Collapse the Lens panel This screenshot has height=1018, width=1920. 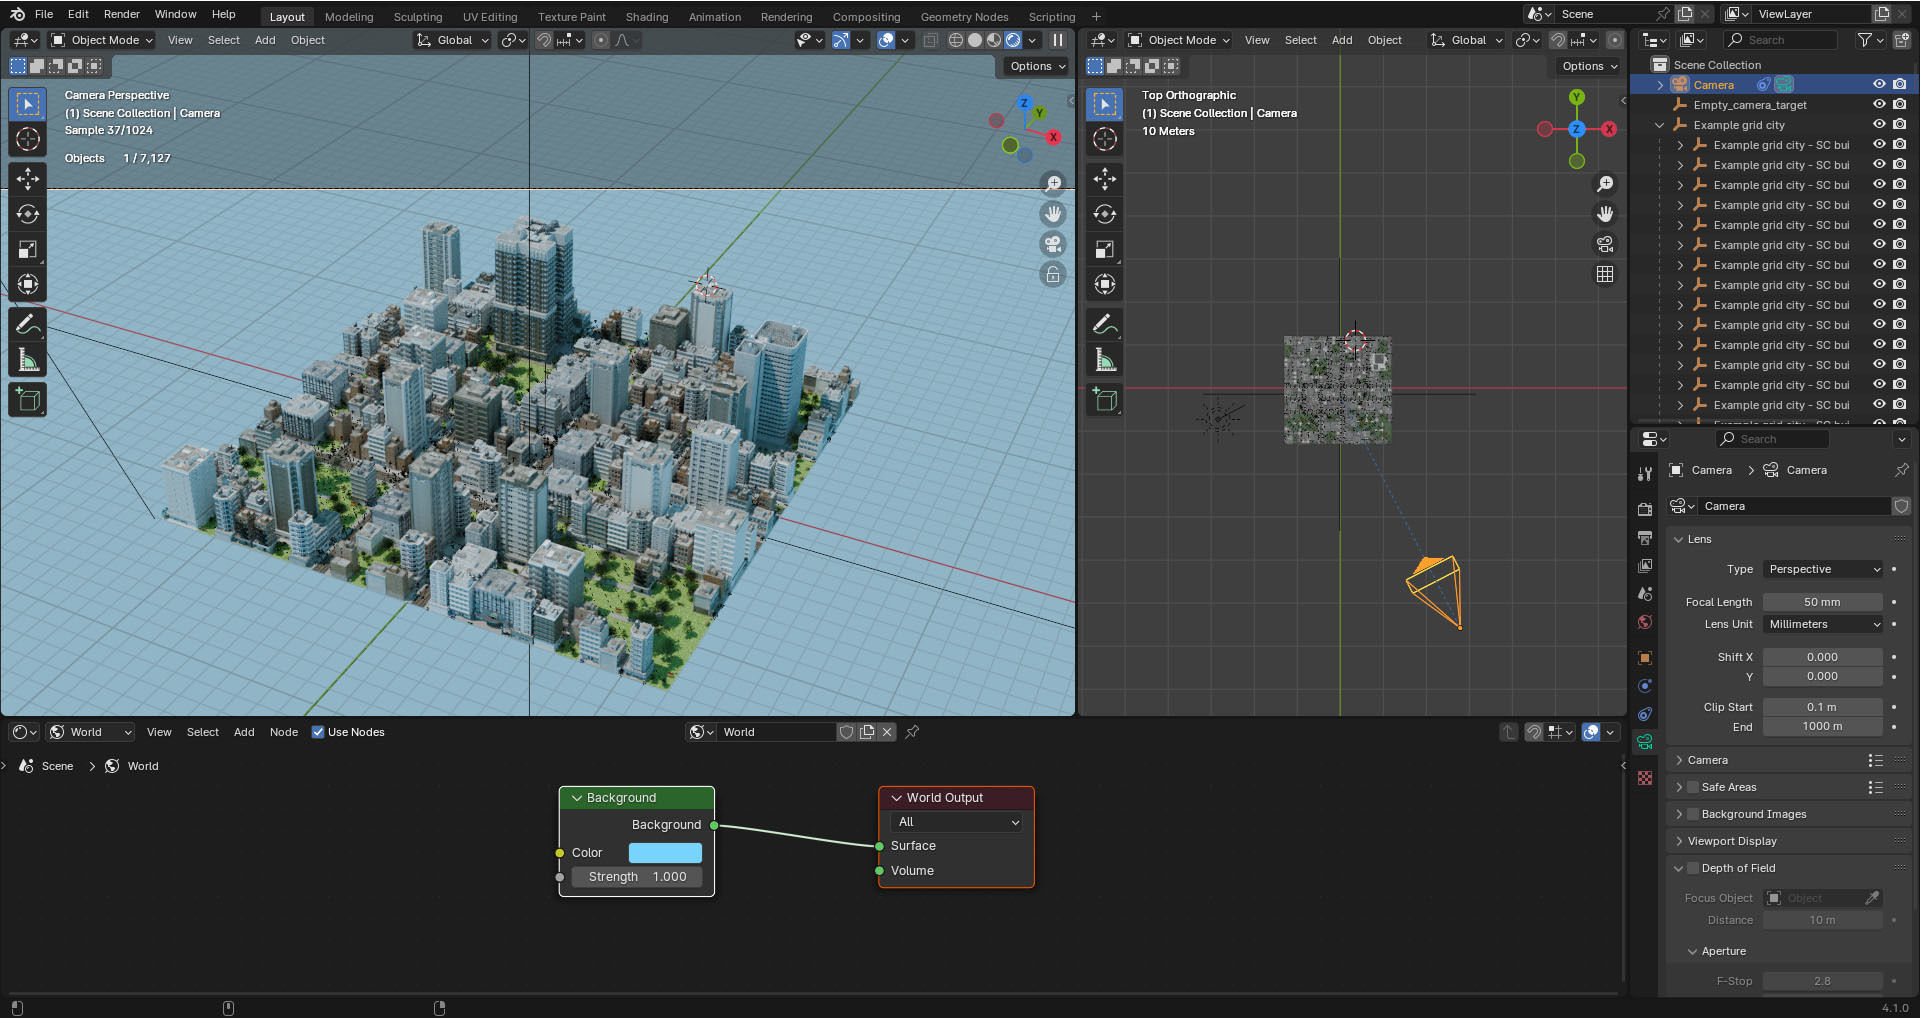tap(1679, 539)
